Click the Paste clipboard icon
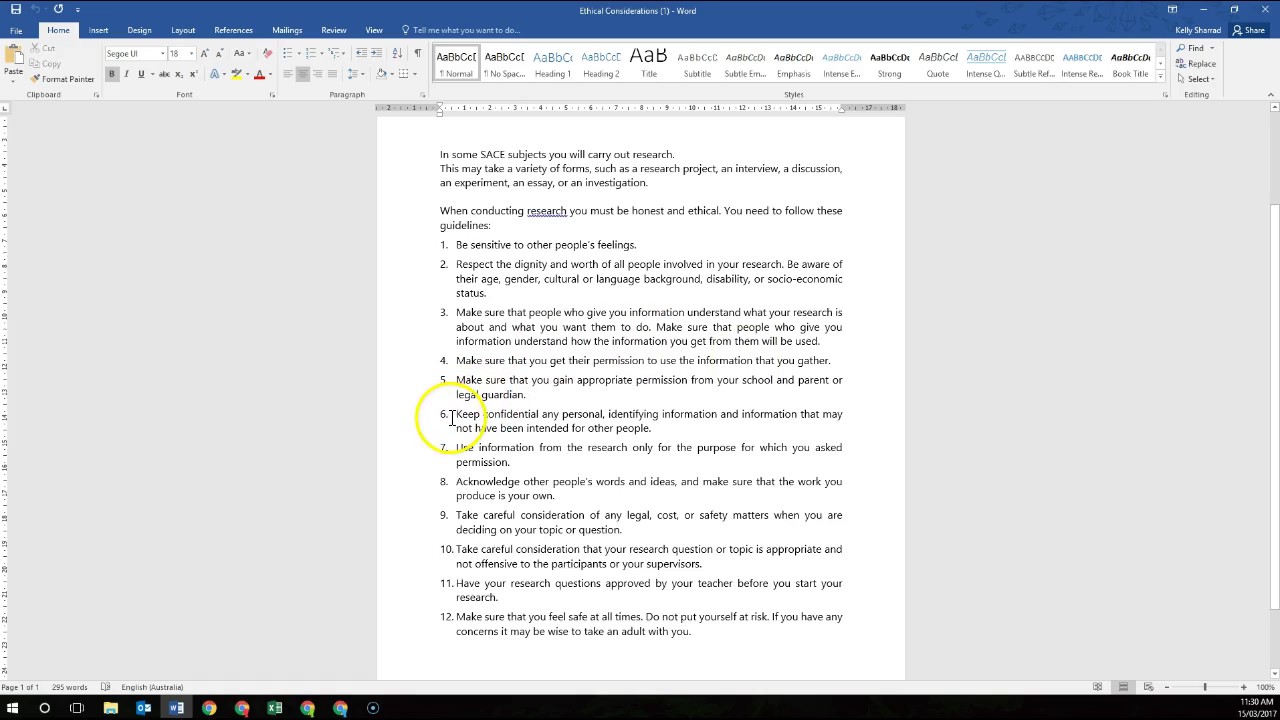 [x=13, y=55]
